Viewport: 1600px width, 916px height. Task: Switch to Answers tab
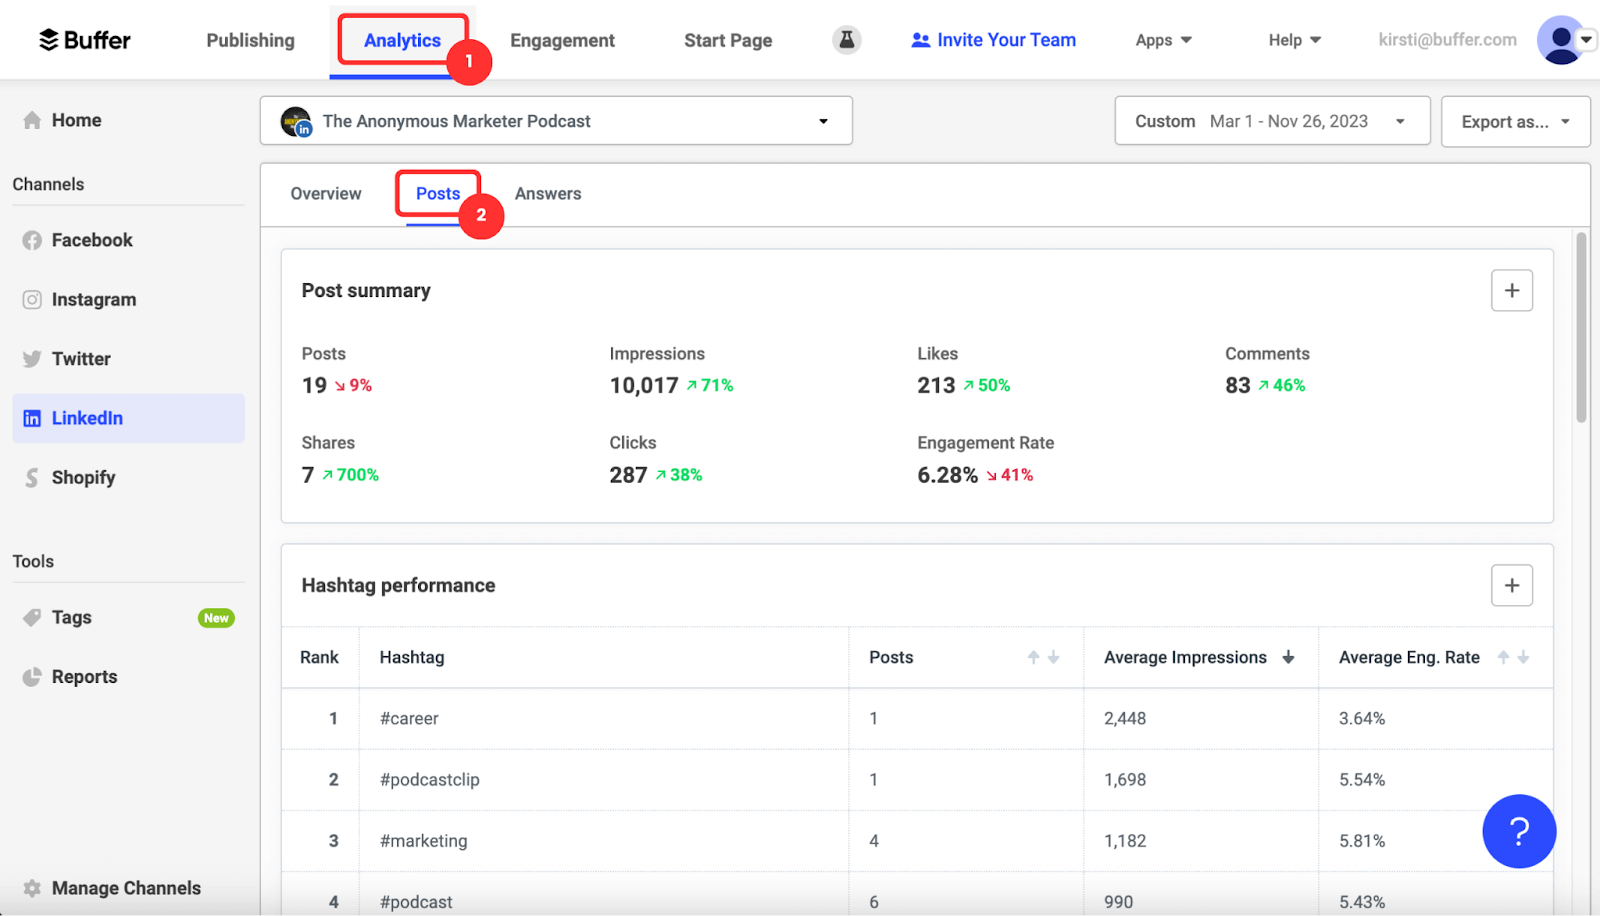[548, 194]
